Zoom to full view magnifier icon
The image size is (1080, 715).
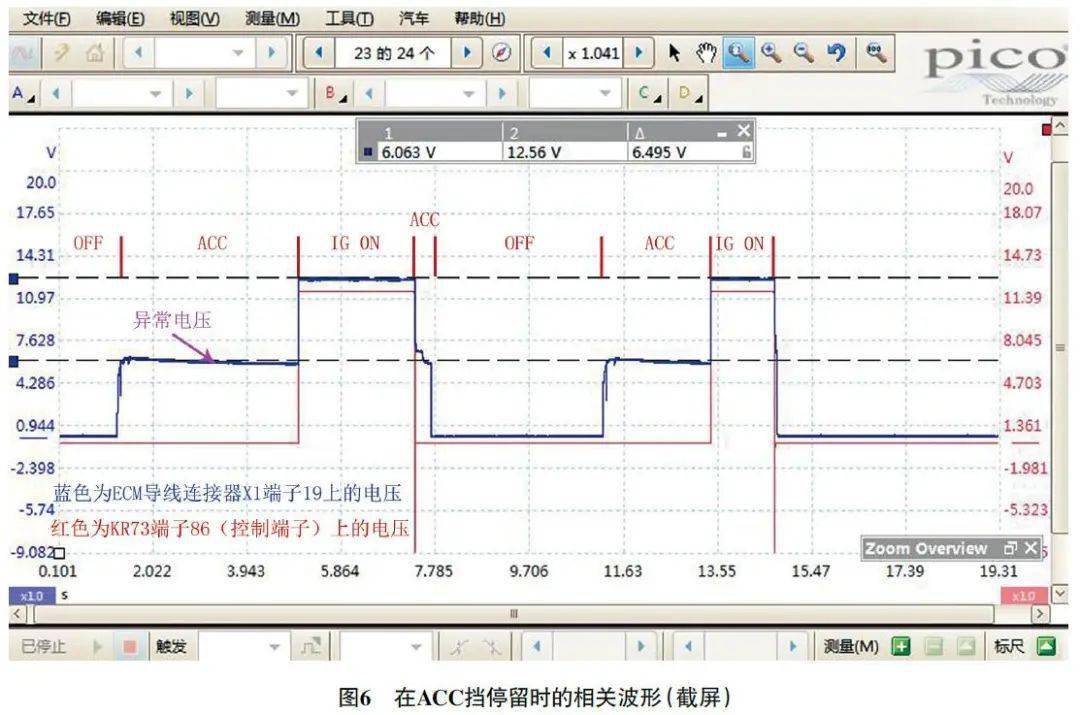click(875, 53)
